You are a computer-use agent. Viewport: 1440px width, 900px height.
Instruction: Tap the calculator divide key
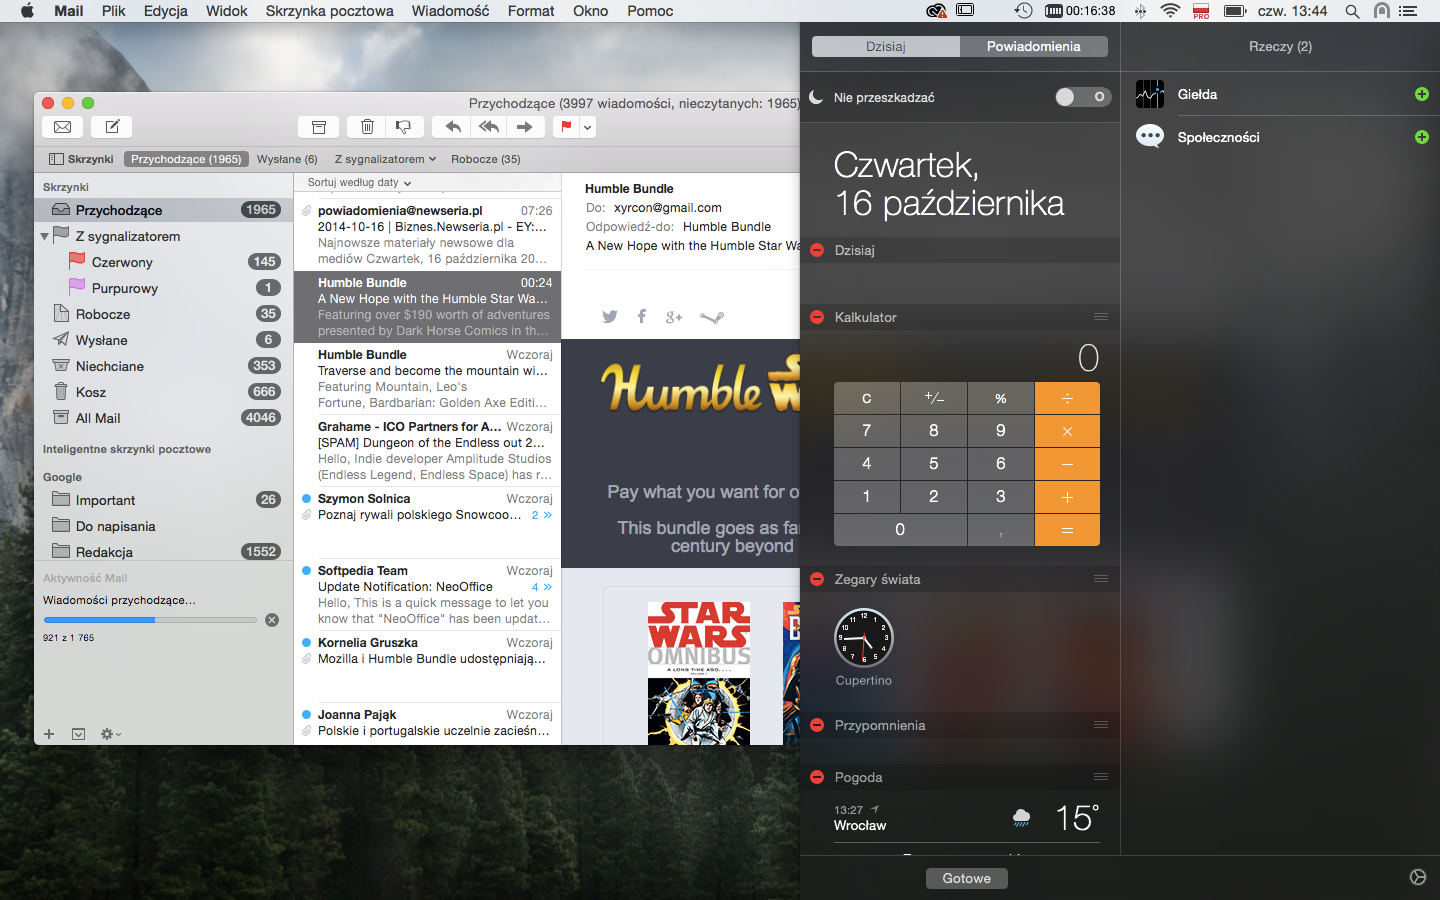point(1067,398)
